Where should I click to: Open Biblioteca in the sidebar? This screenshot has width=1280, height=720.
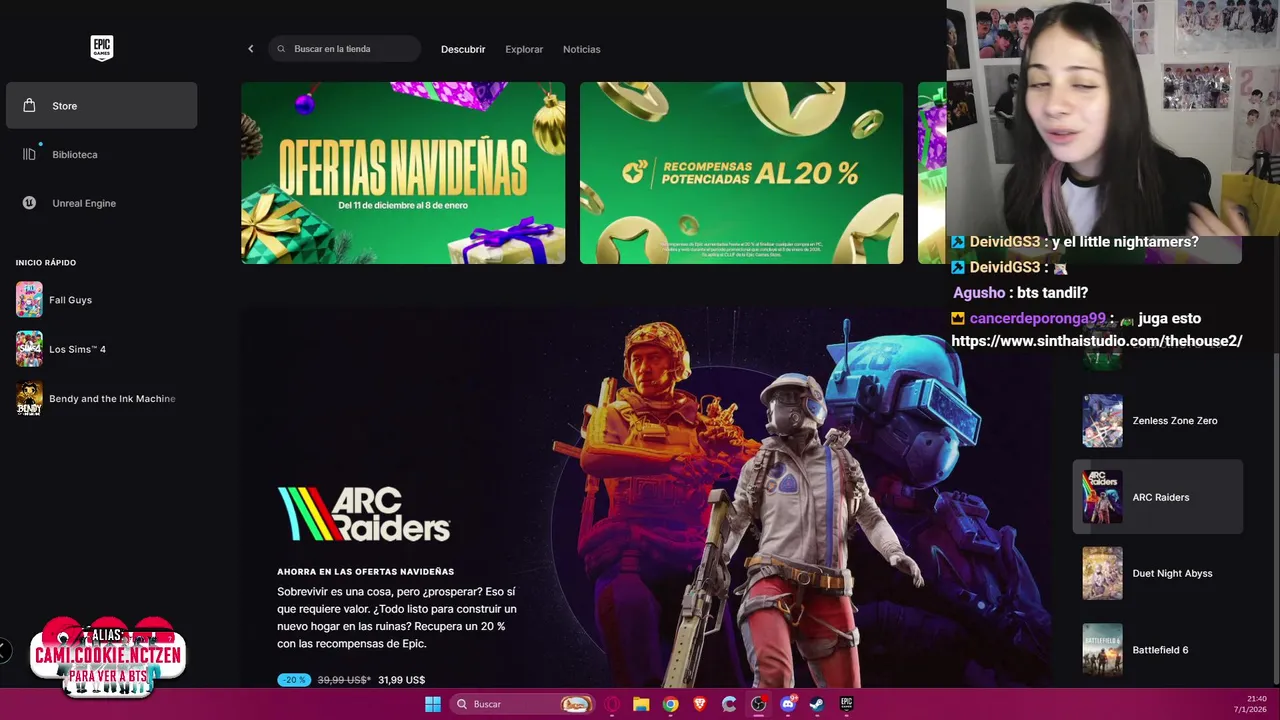tap(101, 154)
